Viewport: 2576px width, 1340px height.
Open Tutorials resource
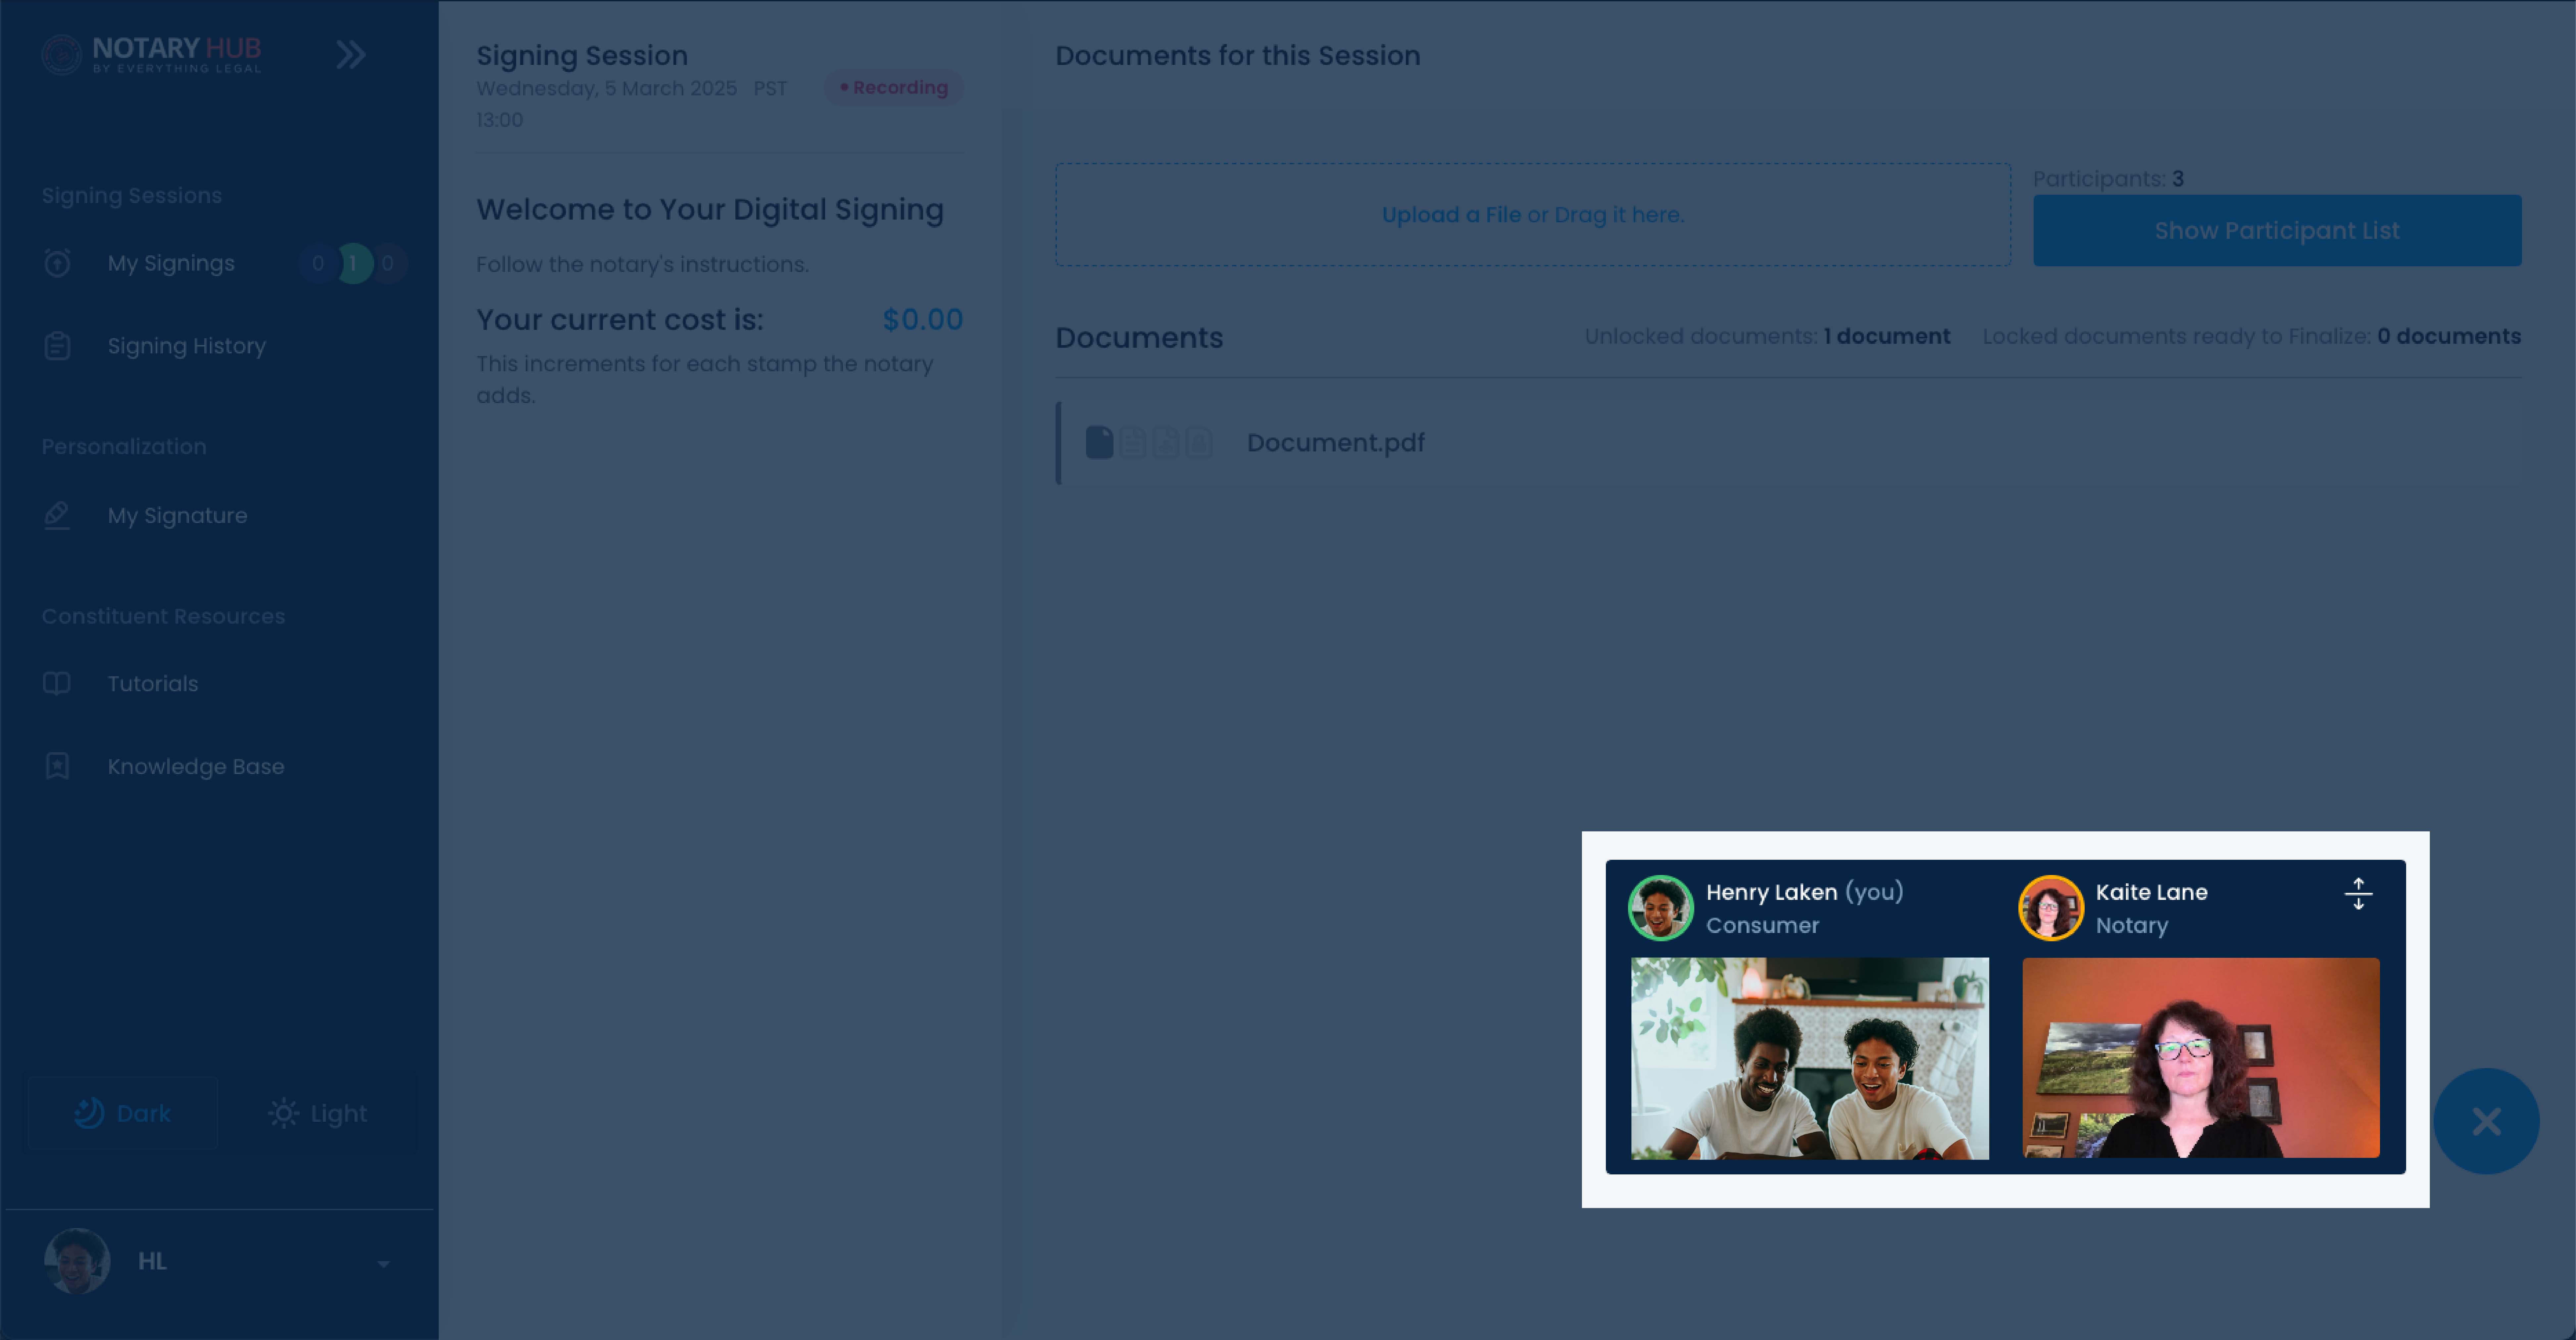click(x=153, y=684)
